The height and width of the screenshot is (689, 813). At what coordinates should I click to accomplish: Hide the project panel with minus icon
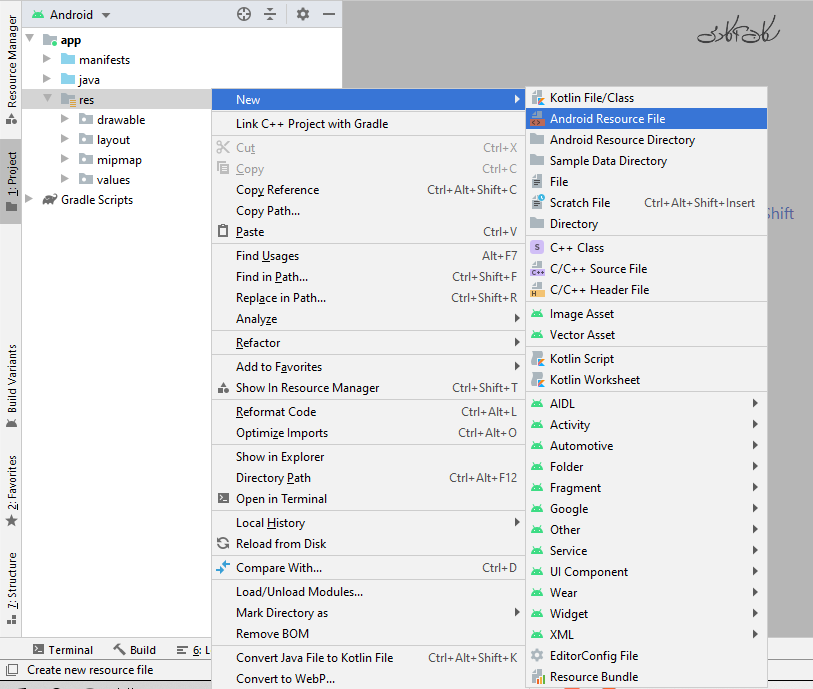[329, 15]
